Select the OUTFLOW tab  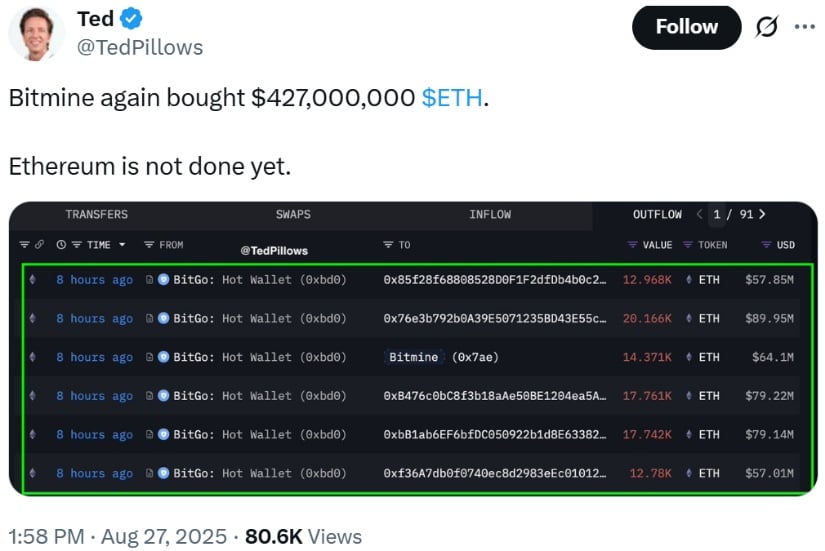(657, 214)
